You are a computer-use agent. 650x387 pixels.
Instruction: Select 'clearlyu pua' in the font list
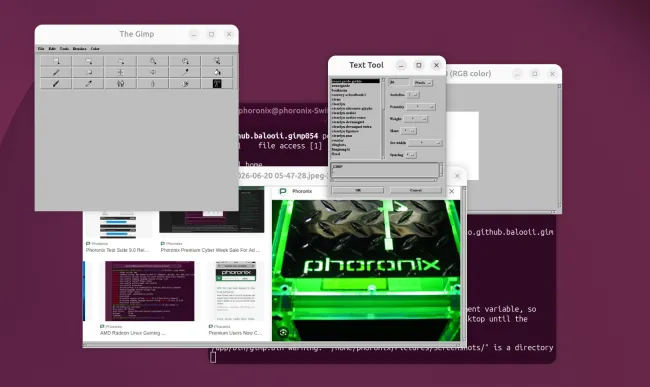click(342, 136)
